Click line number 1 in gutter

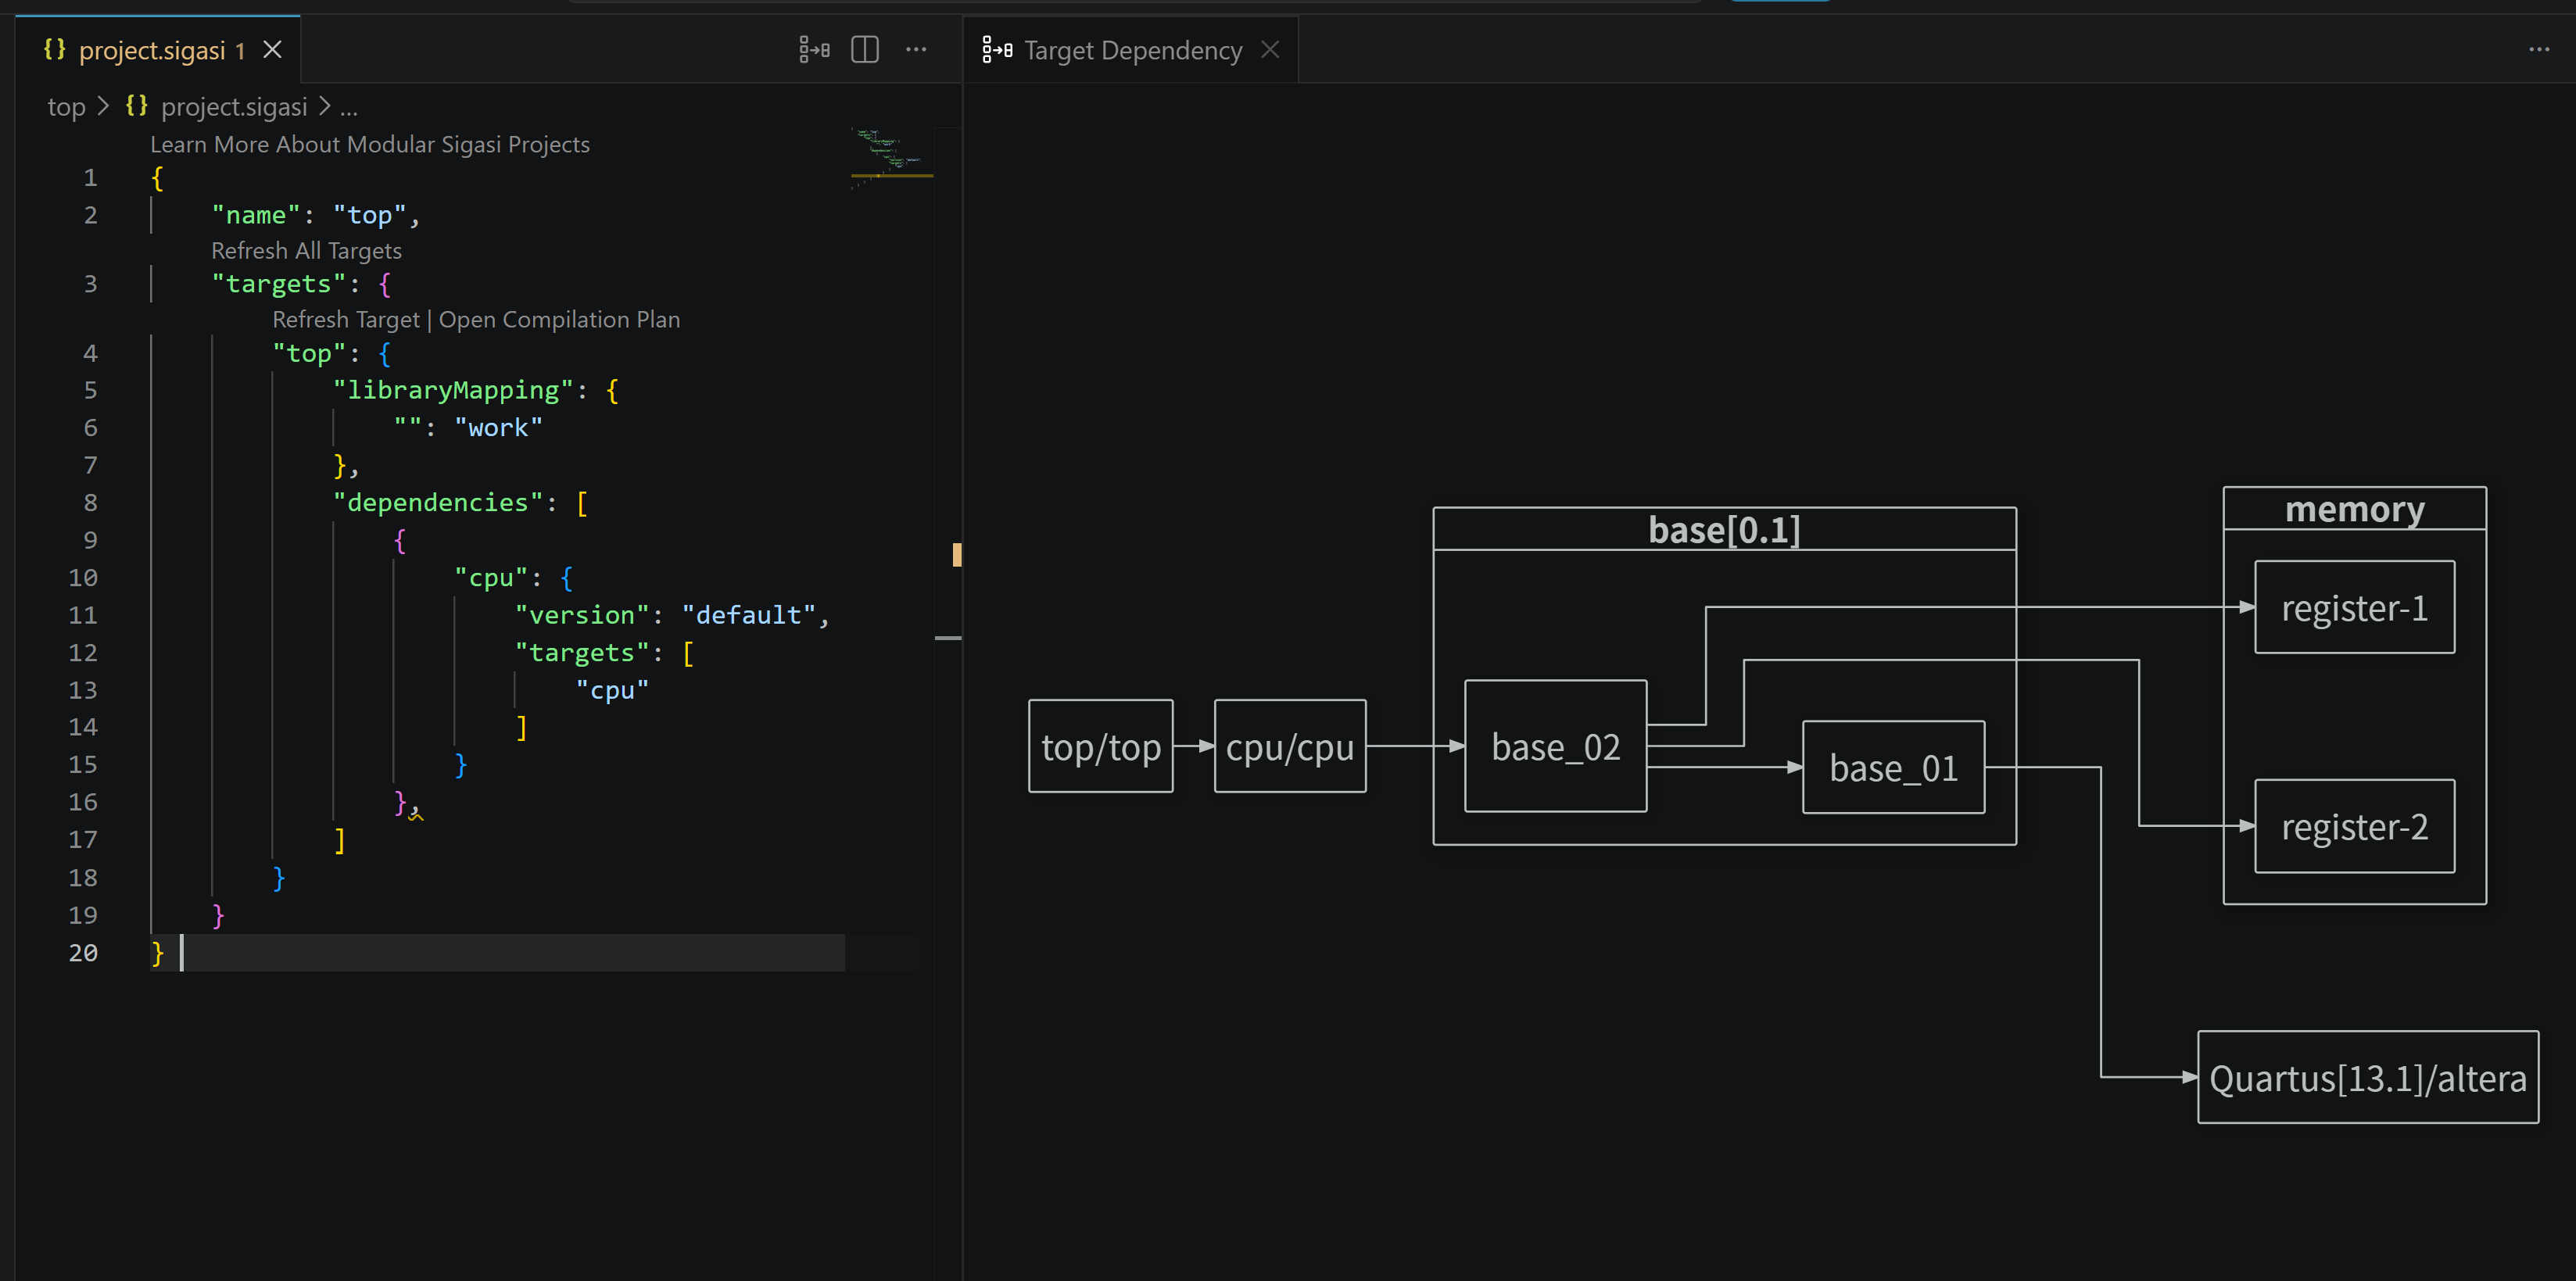[90, 178]
